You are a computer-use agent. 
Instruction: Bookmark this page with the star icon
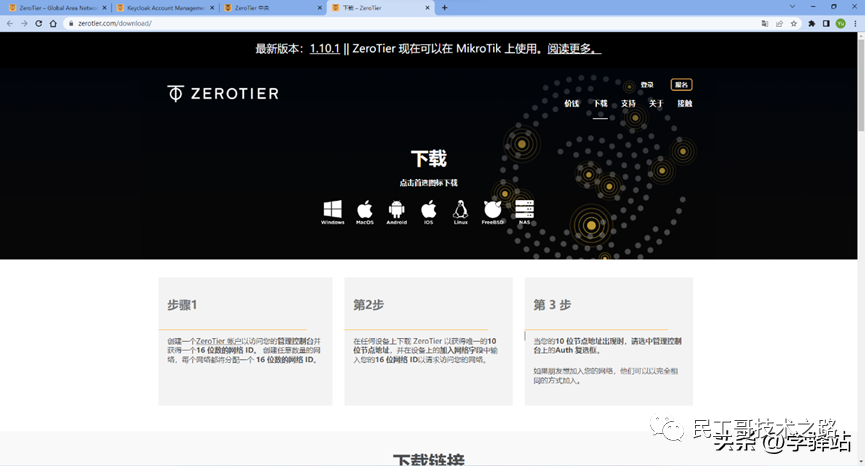[x=794, y=23]
